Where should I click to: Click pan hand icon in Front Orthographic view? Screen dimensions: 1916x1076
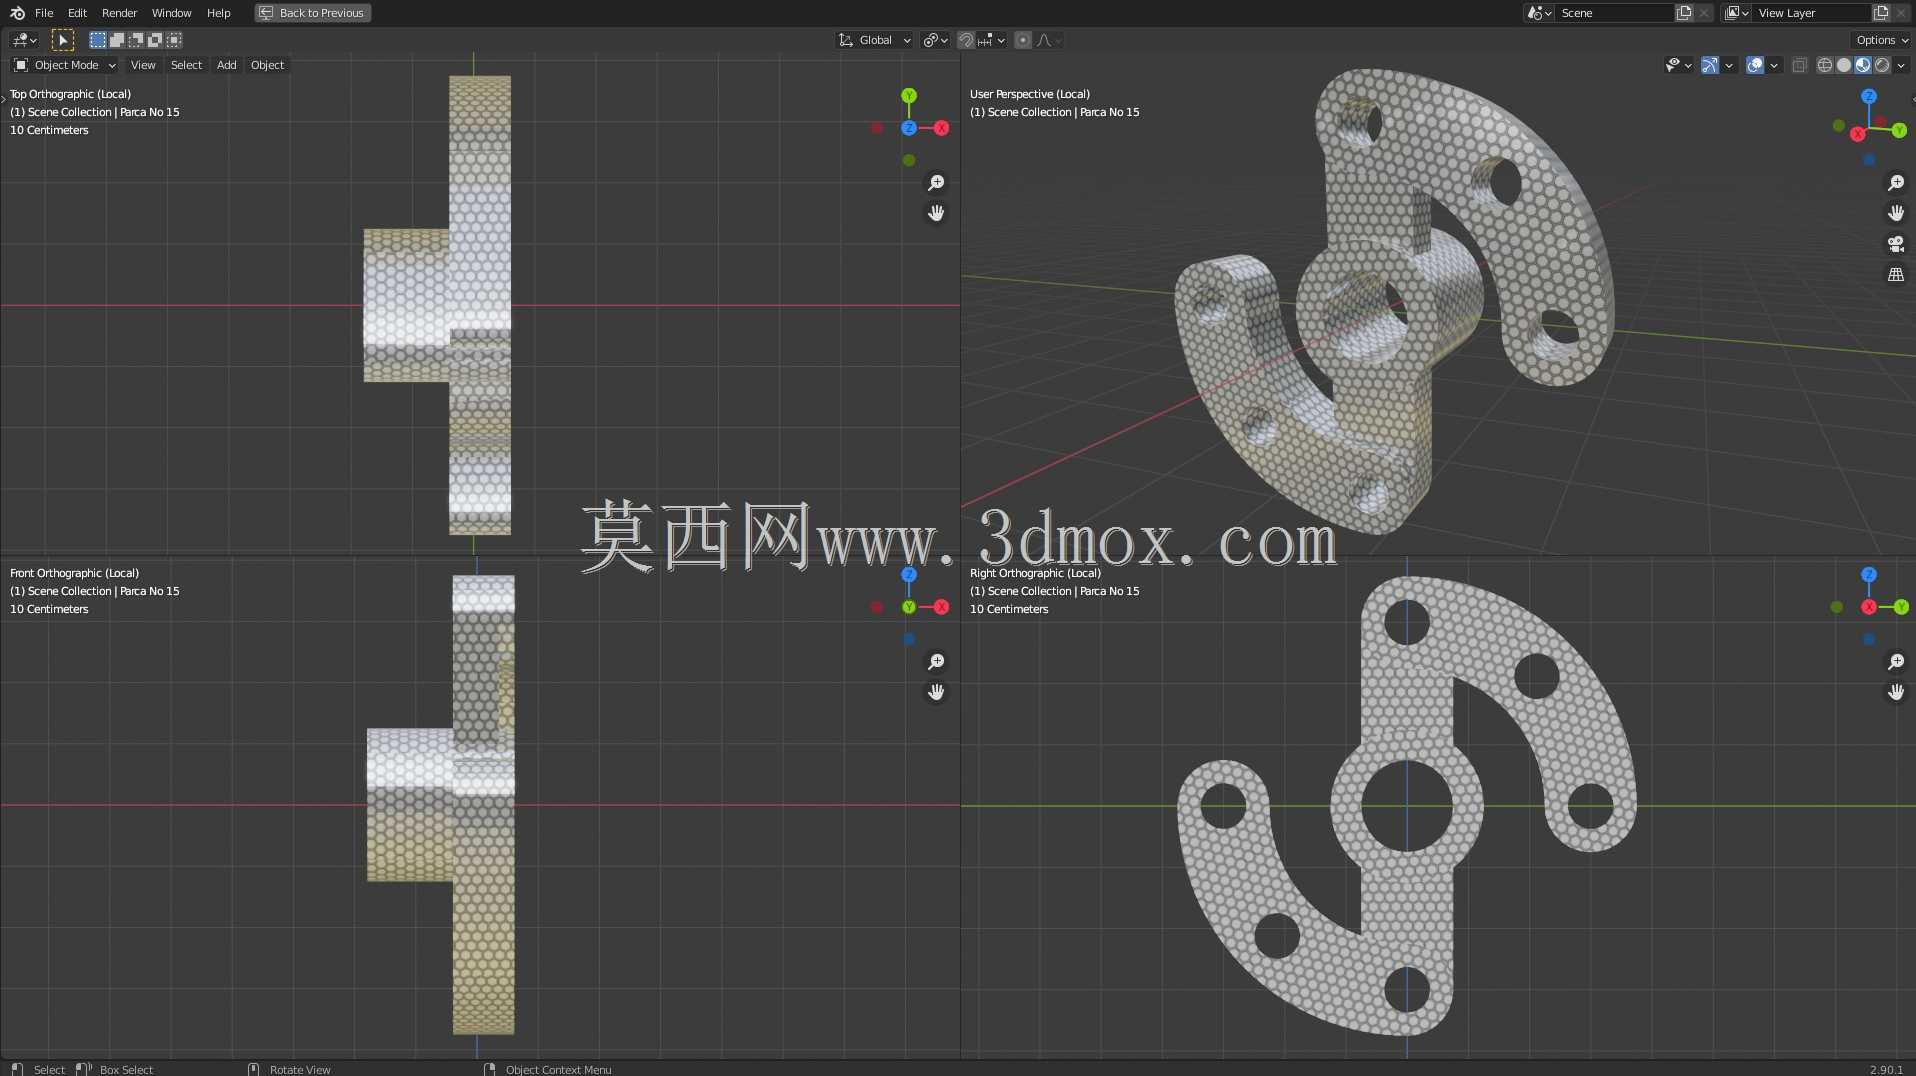click(936, 692)
